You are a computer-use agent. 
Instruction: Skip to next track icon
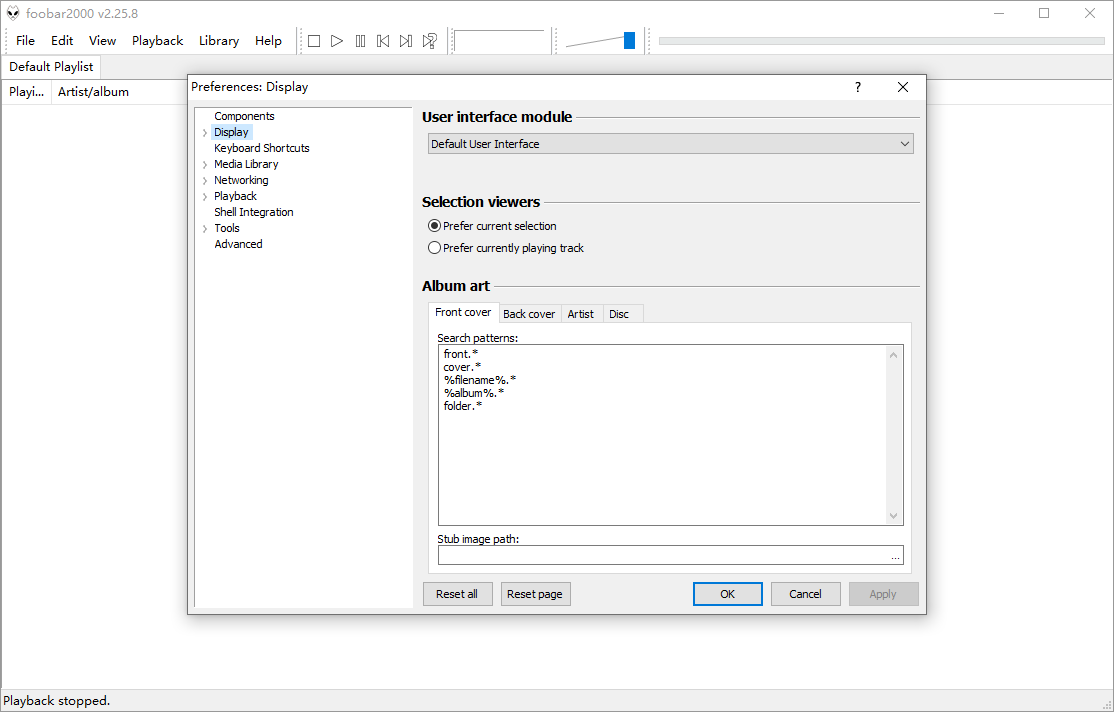point(406,41)
